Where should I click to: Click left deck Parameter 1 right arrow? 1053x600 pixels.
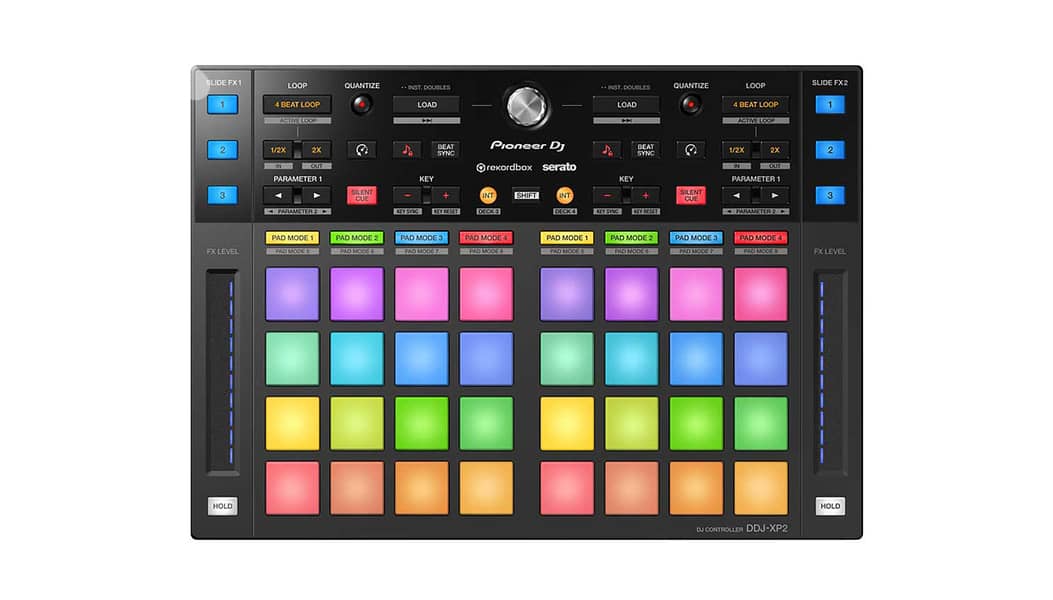(316, 196)
